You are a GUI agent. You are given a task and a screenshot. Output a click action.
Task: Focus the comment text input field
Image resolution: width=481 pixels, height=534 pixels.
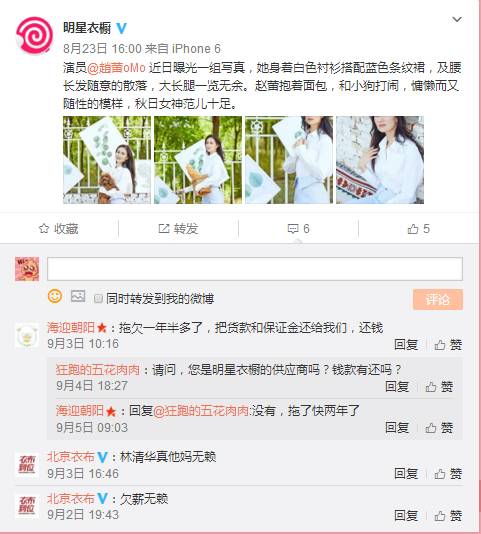[255, 269]
